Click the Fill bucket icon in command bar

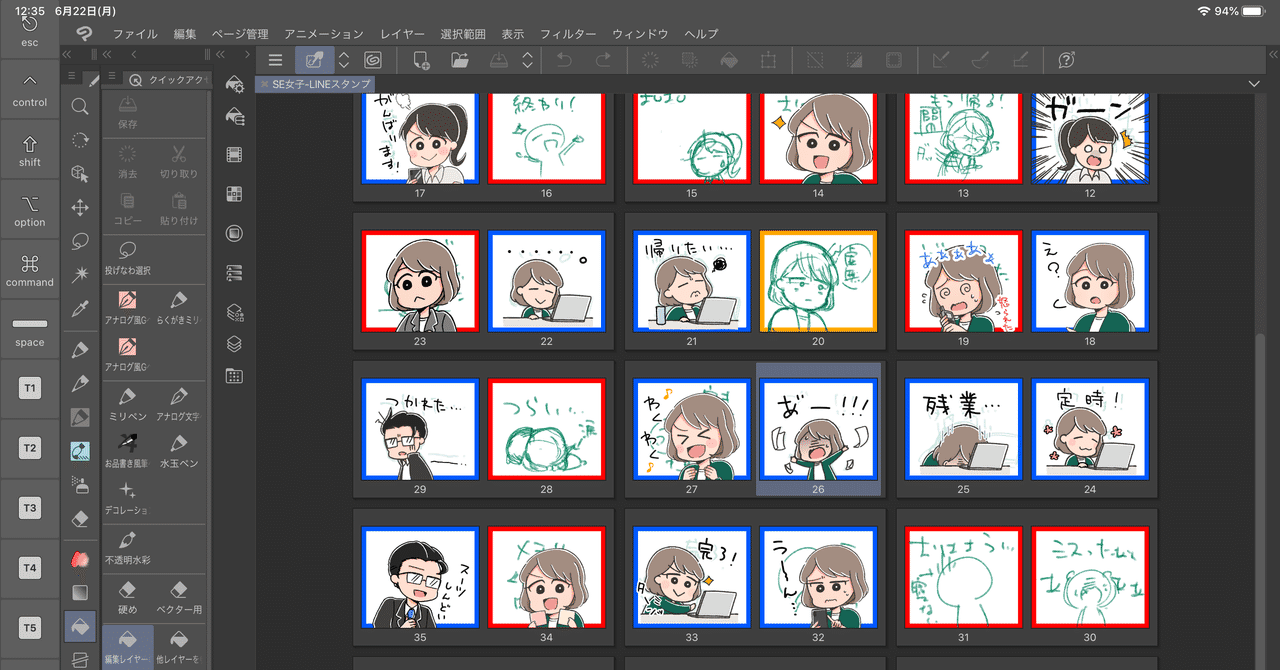tap(729, 60)
